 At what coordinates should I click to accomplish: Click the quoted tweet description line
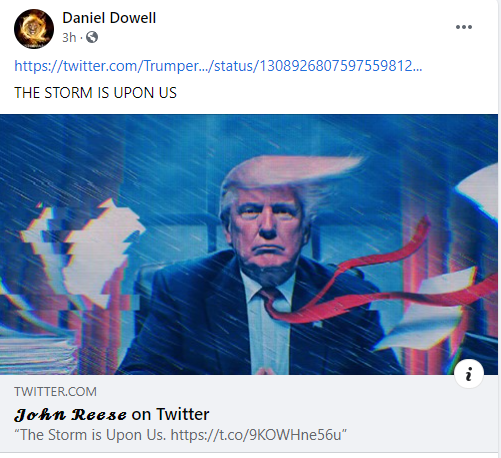point(180,435)
